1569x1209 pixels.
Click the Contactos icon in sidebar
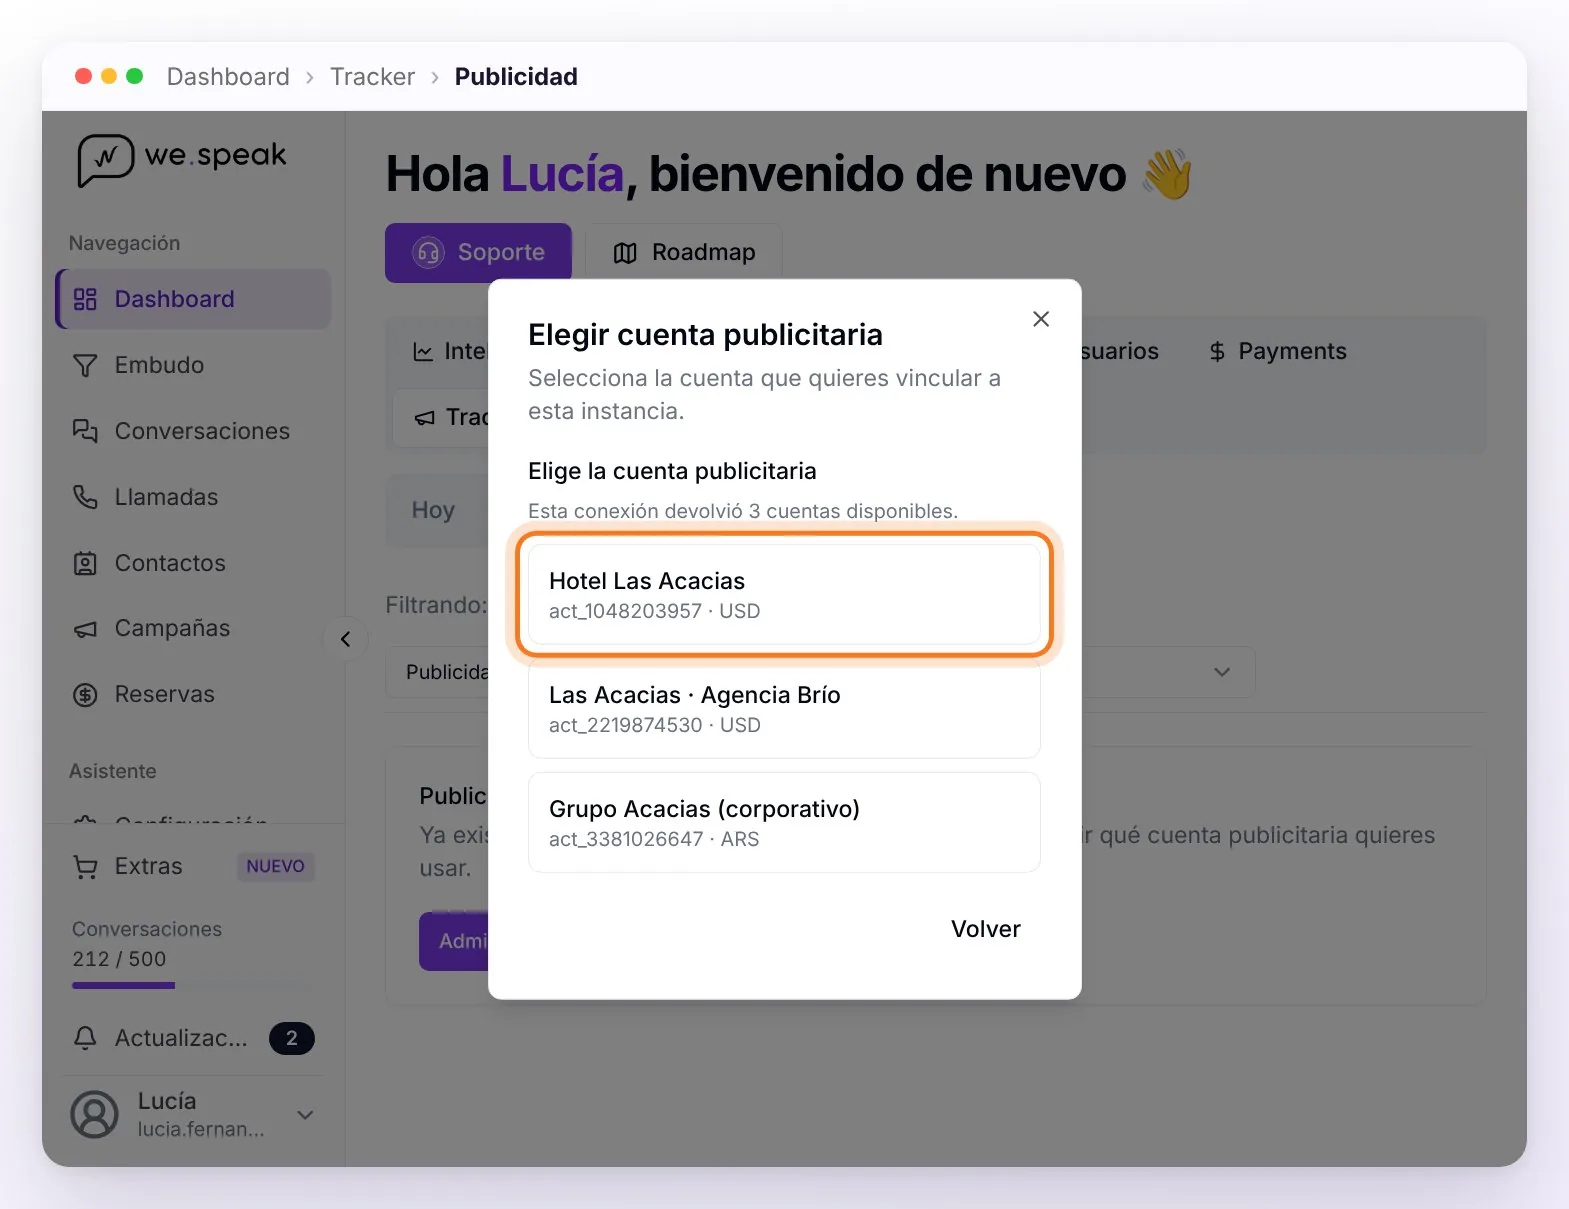point(85,563)
